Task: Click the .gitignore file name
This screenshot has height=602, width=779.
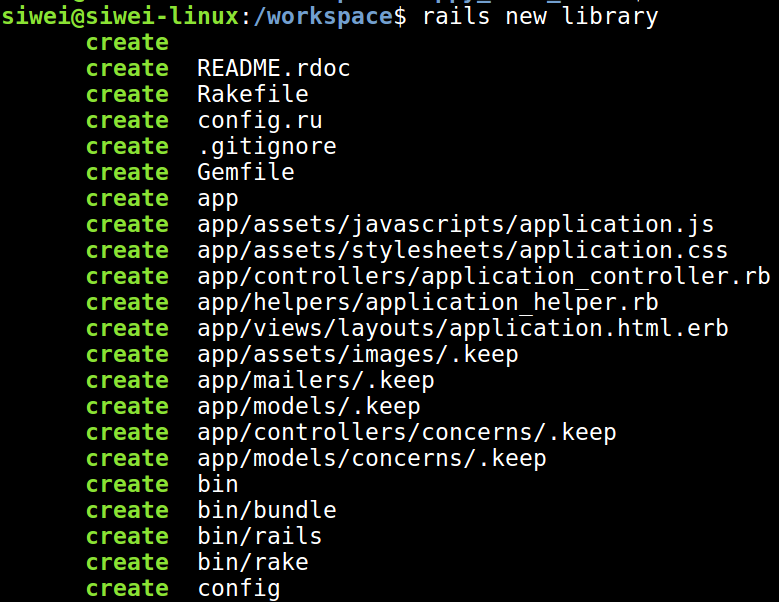Action: coord(267,147)
